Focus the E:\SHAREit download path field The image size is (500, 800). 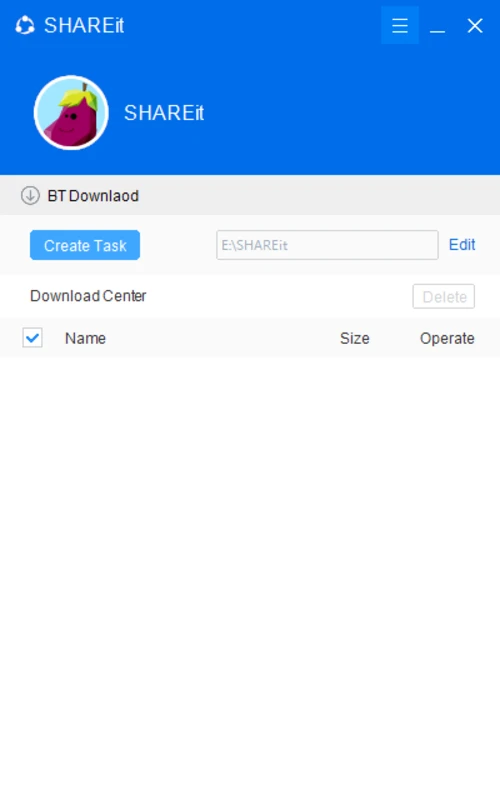pyautogui.click(x=327, y=245)
